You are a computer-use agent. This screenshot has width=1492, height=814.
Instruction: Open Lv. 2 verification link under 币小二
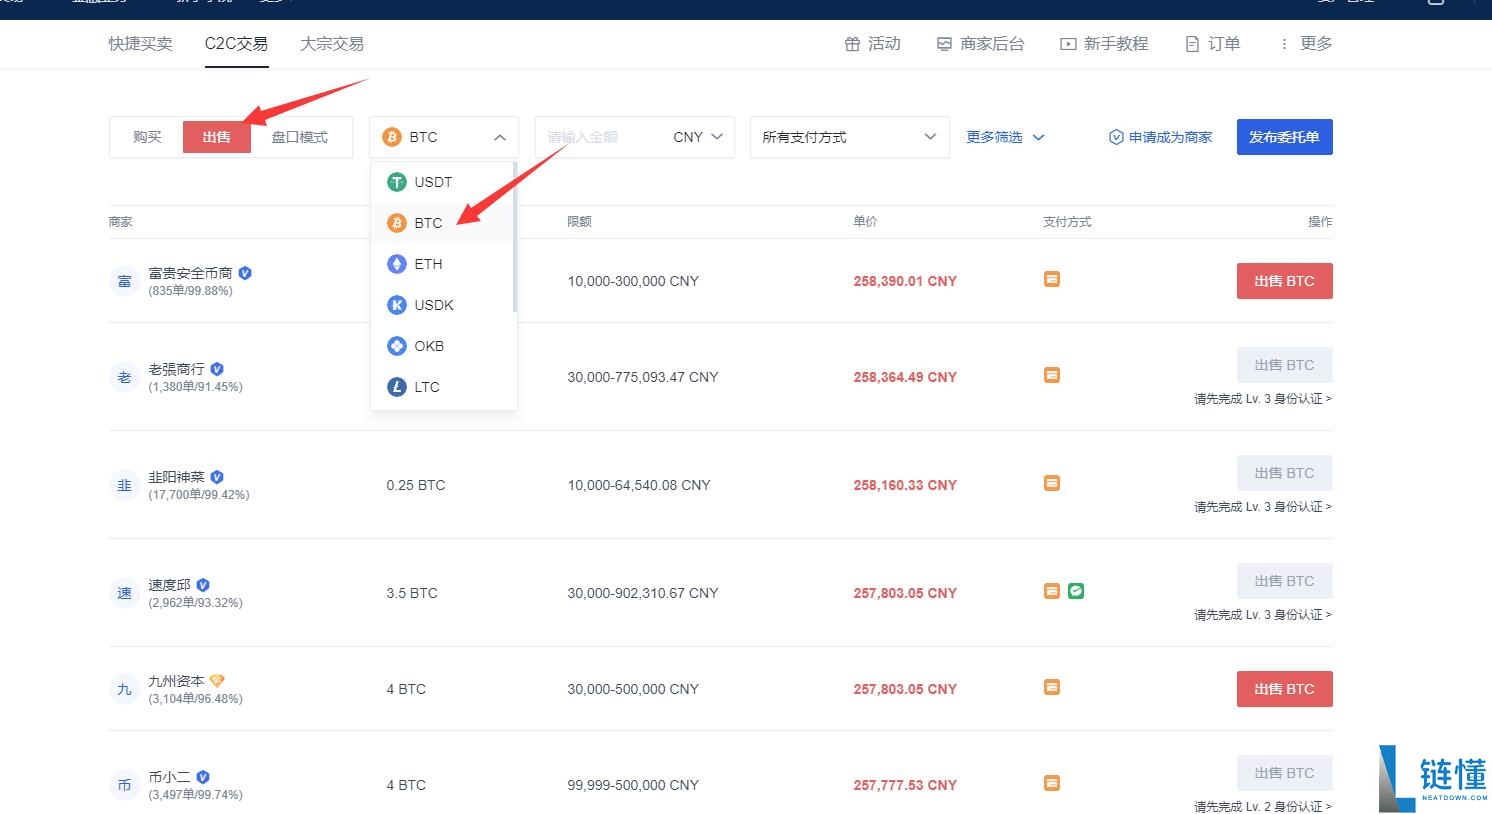click(x=1263, y=807)
